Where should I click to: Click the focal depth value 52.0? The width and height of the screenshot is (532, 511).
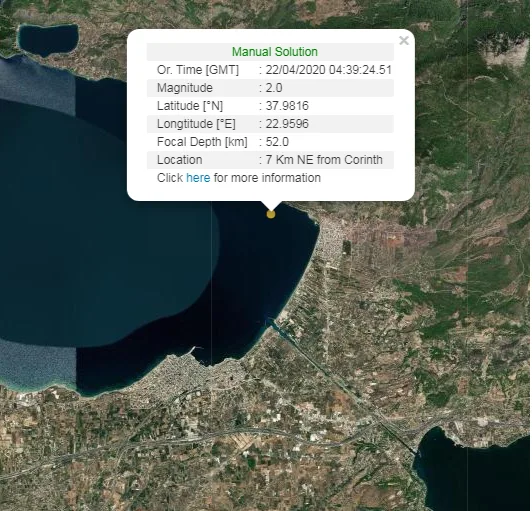pos(277,142)
